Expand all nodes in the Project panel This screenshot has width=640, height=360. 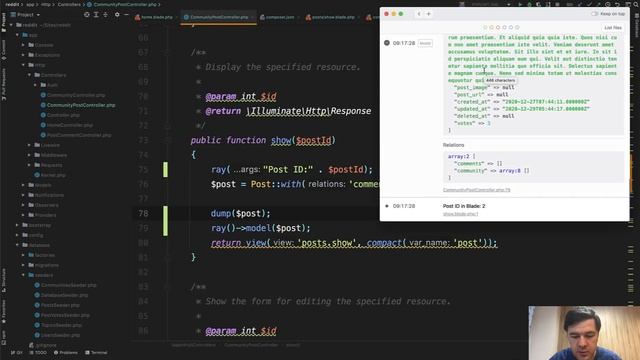[x=96, y=15]
